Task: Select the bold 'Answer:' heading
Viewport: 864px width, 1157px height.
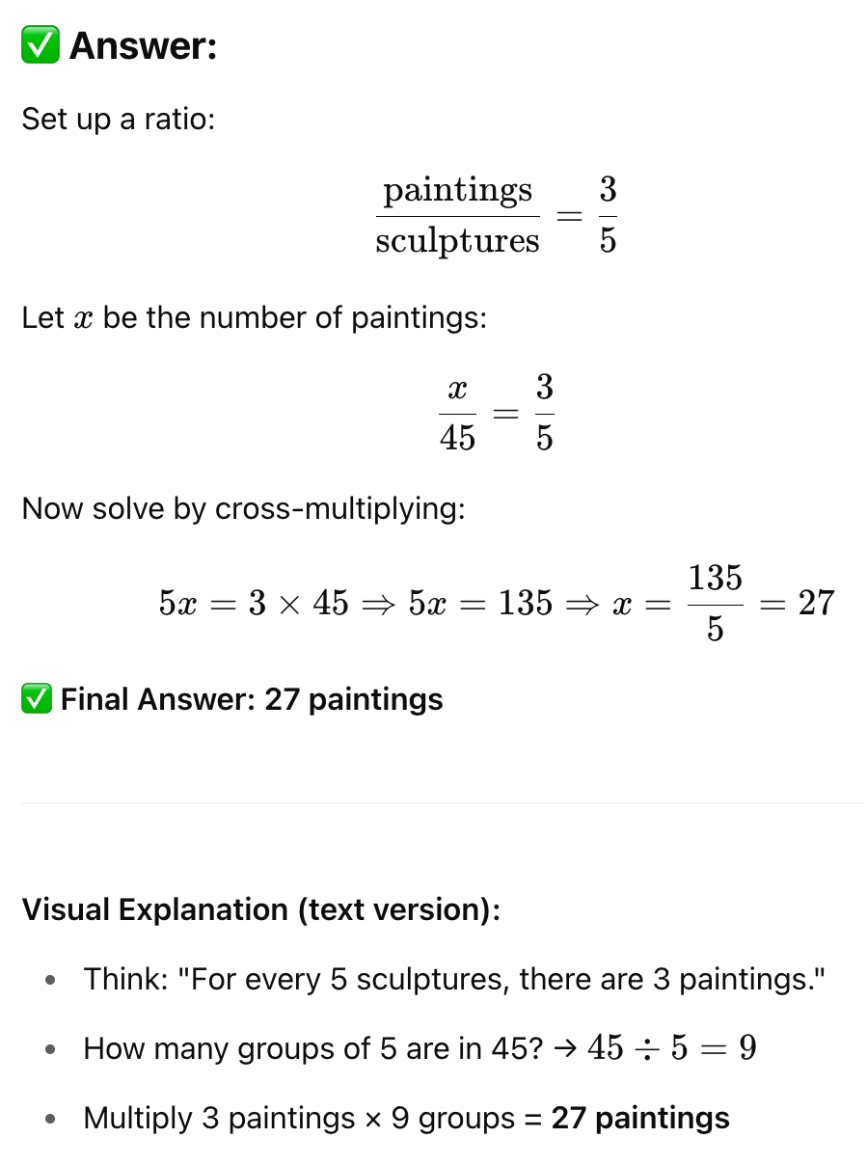Action: tap(143, 46)
